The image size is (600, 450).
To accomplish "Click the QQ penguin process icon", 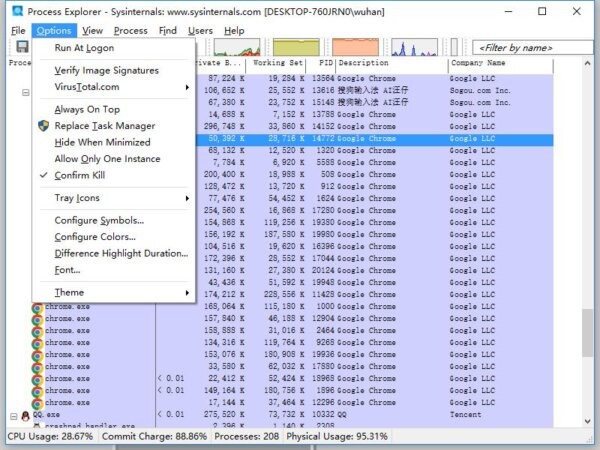I will 26,416.
